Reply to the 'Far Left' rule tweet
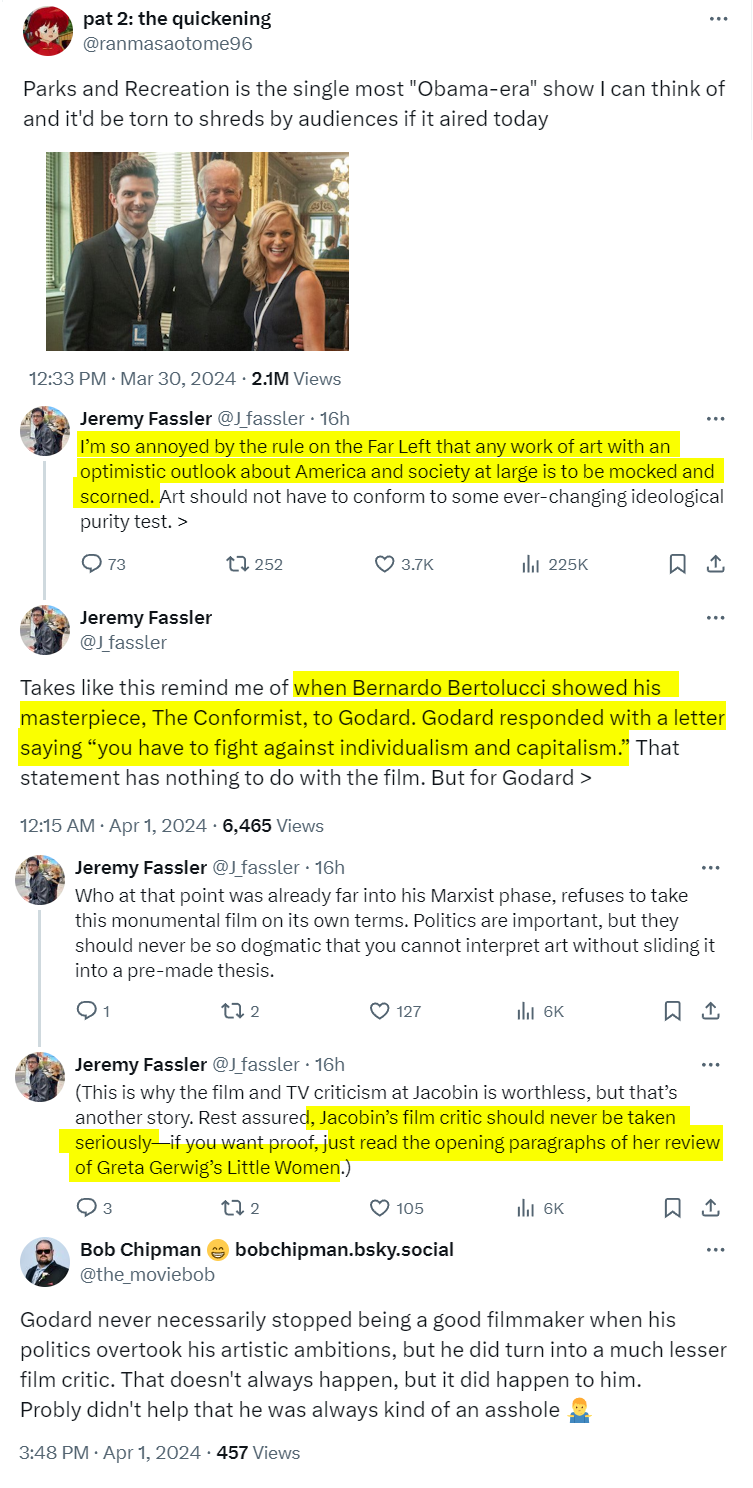Viewport: 753px width, 1488px height. coord(92,565)
